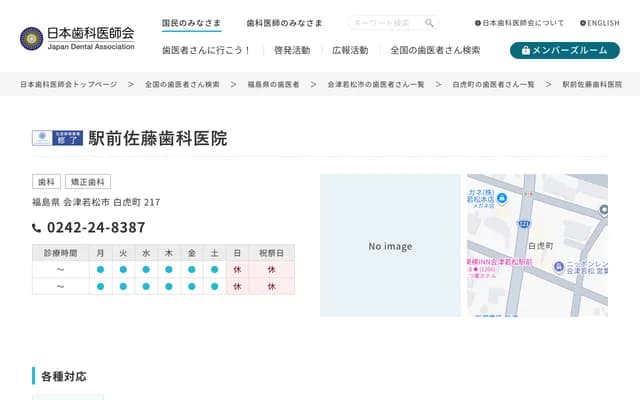This screenshot has height=400, width=640.
Task: Open 啓発活動 menu item
Action: [291, 50]
